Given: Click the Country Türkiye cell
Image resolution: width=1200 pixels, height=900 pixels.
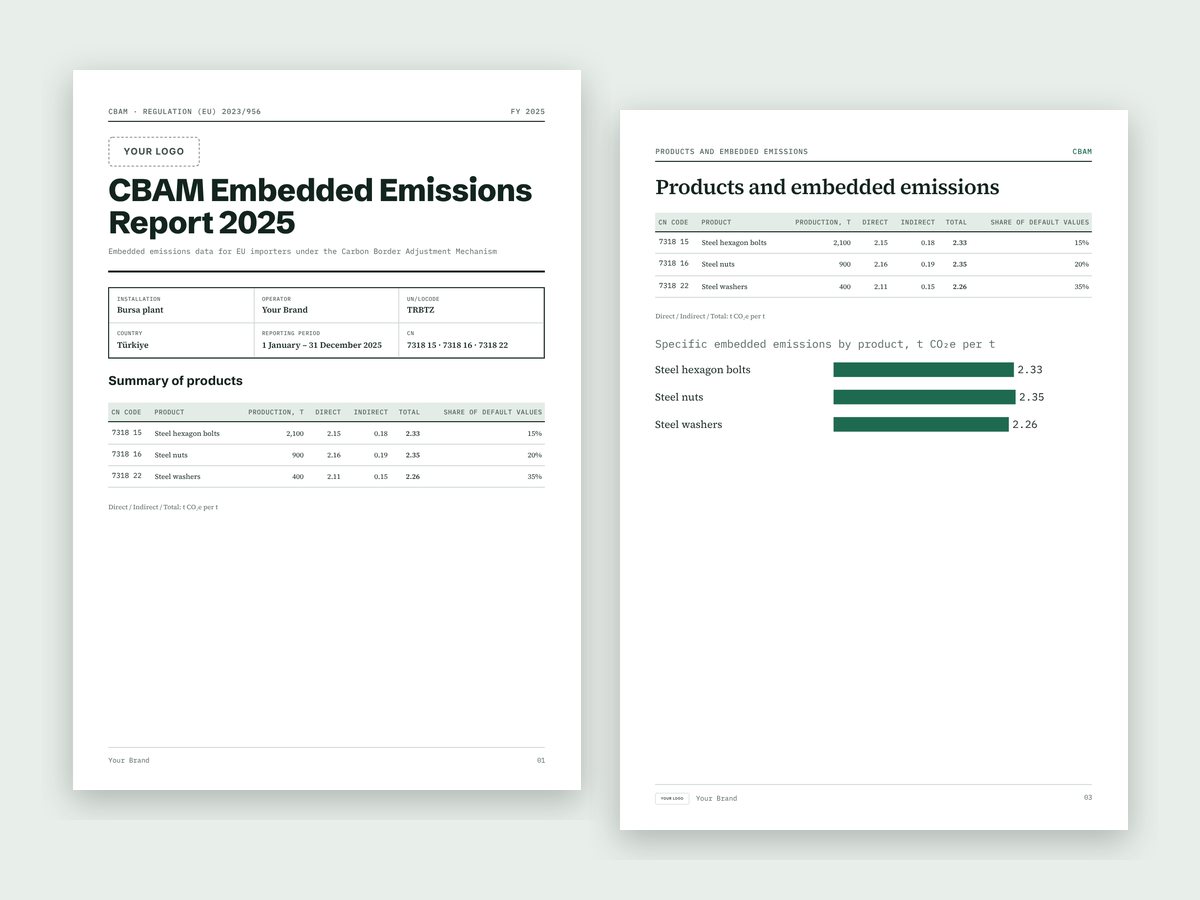Looking at the screenshot, I should point(181,340).
